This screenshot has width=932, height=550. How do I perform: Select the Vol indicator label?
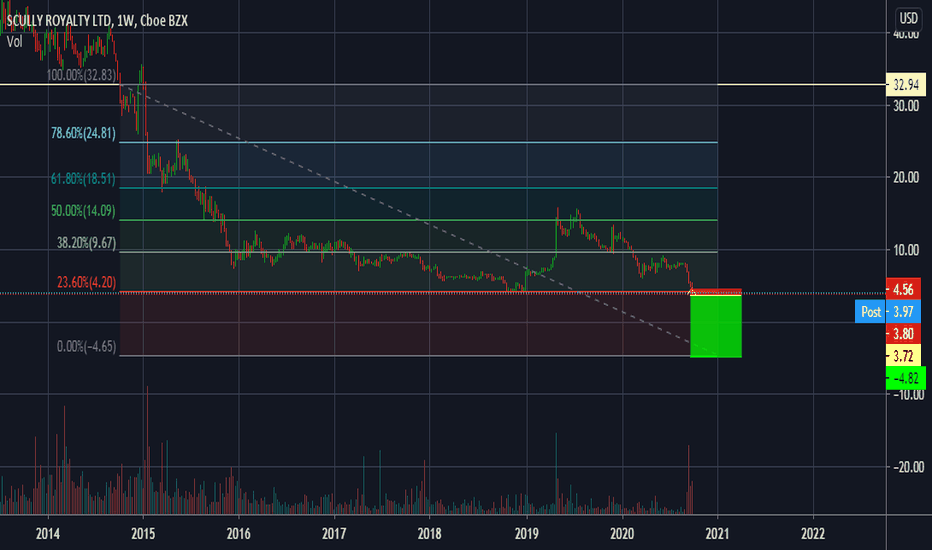click(x=14, y=42)
